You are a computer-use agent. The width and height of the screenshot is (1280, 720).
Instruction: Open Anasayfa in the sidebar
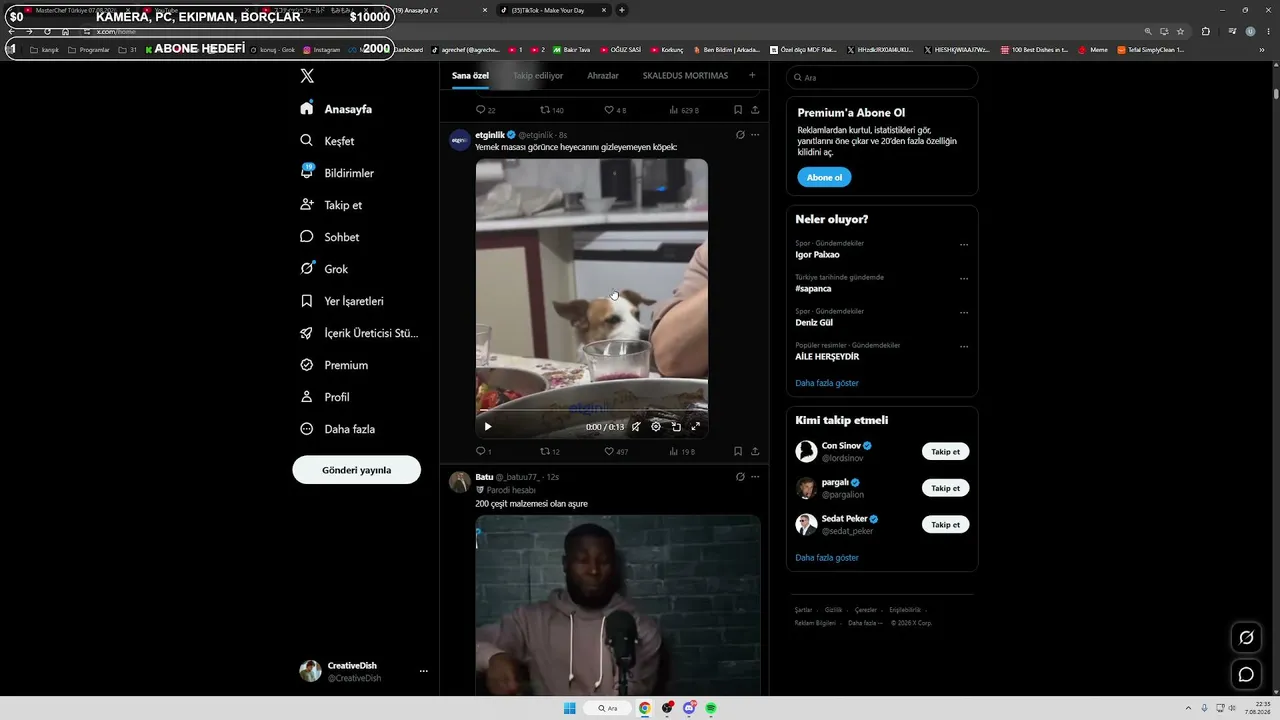click(336, 109)
